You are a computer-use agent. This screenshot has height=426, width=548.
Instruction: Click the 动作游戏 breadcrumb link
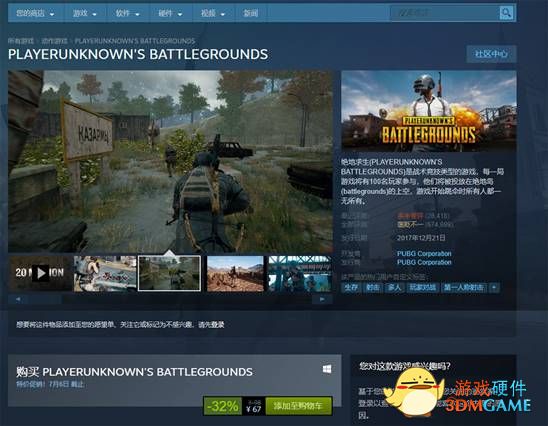[54, 41]
